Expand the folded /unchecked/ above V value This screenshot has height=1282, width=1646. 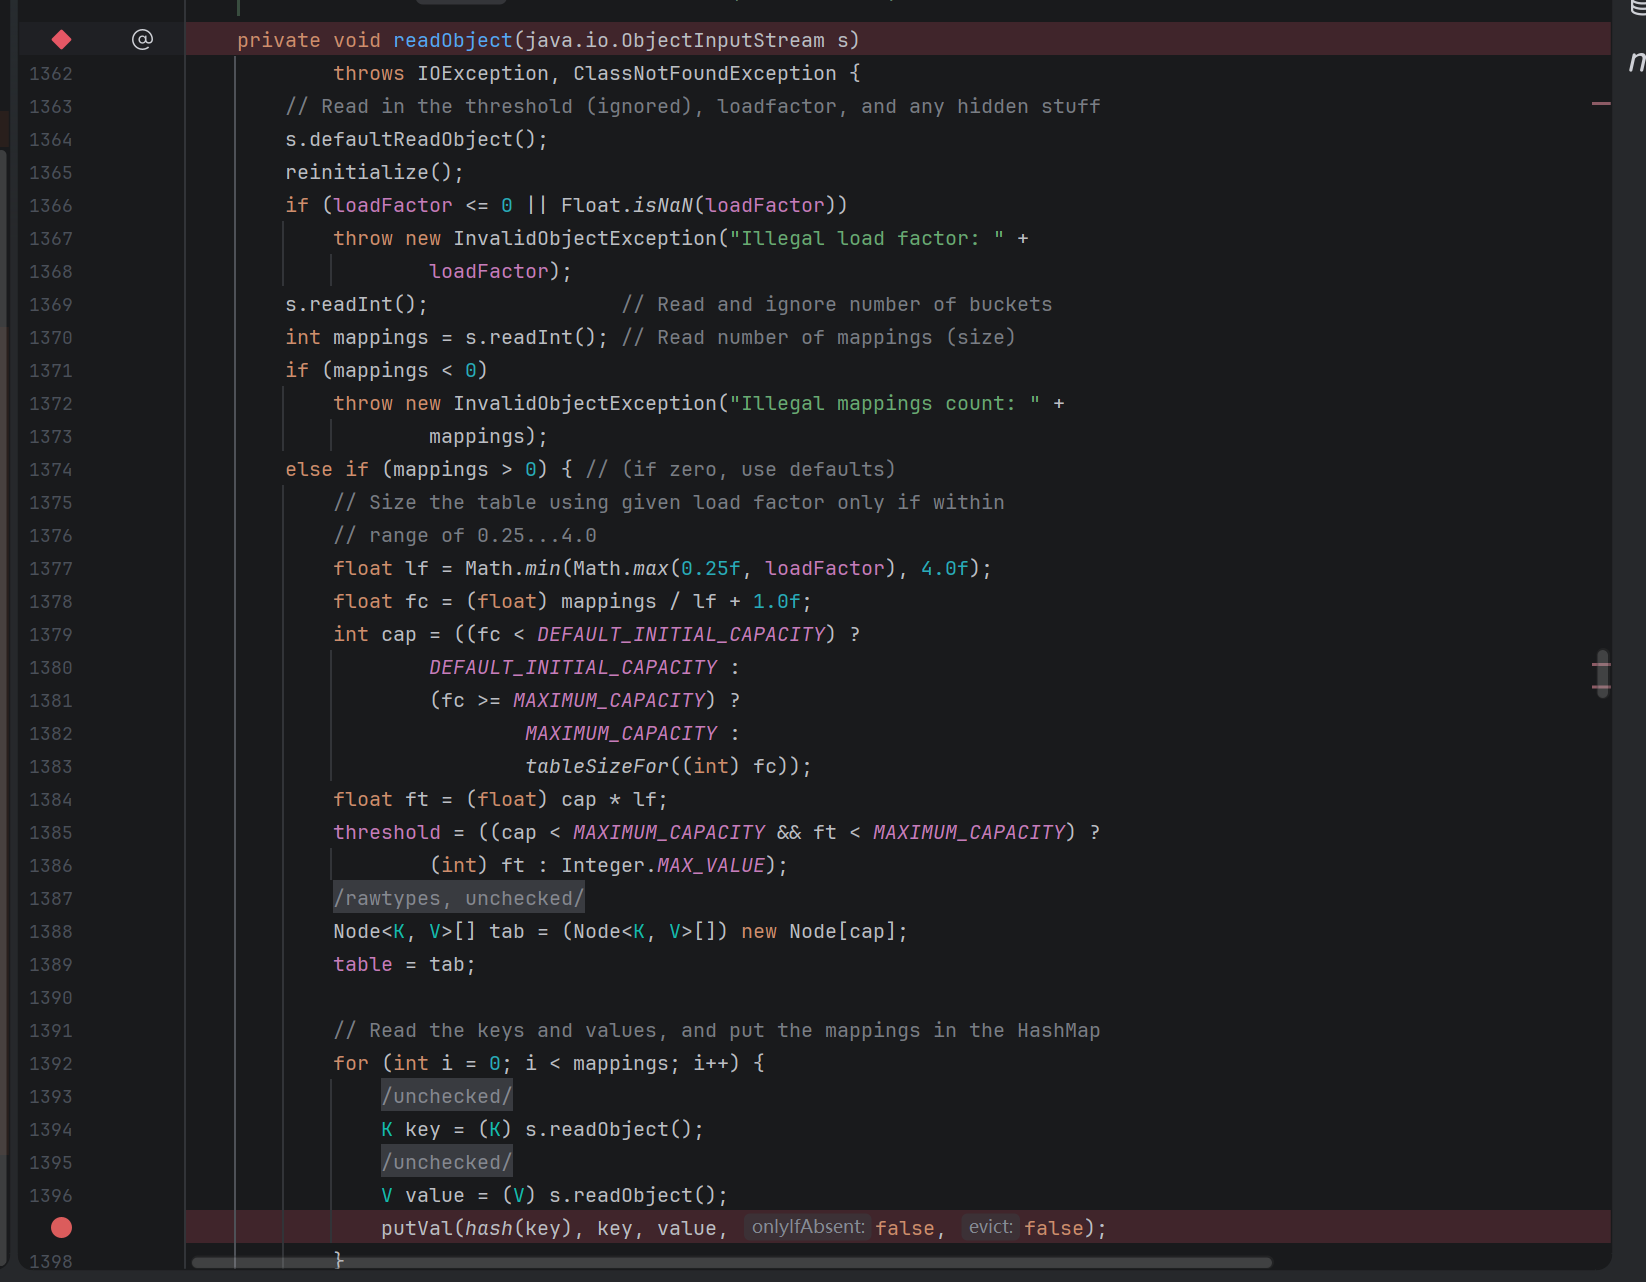pos(446,1162)
